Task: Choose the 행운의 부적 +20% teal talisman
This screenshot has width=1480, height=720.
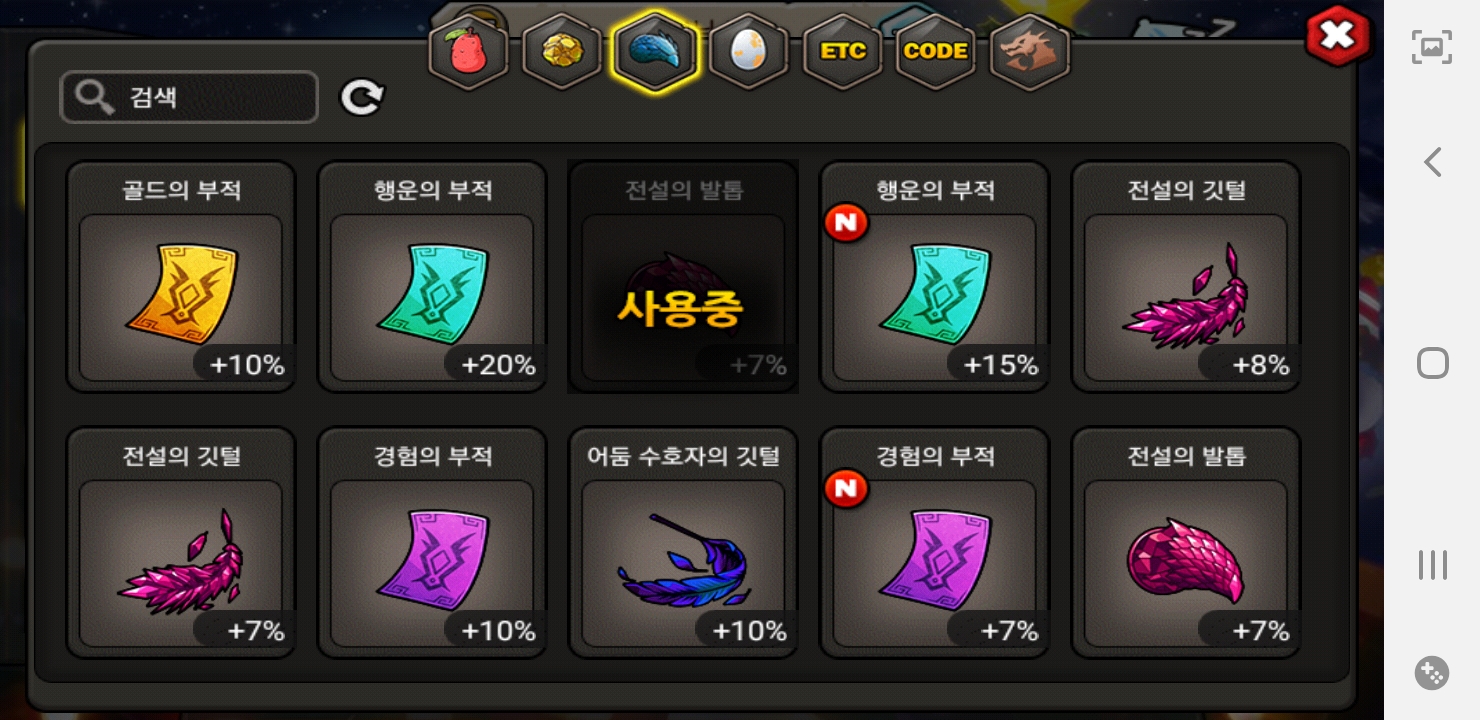Action: pos(432,277)
